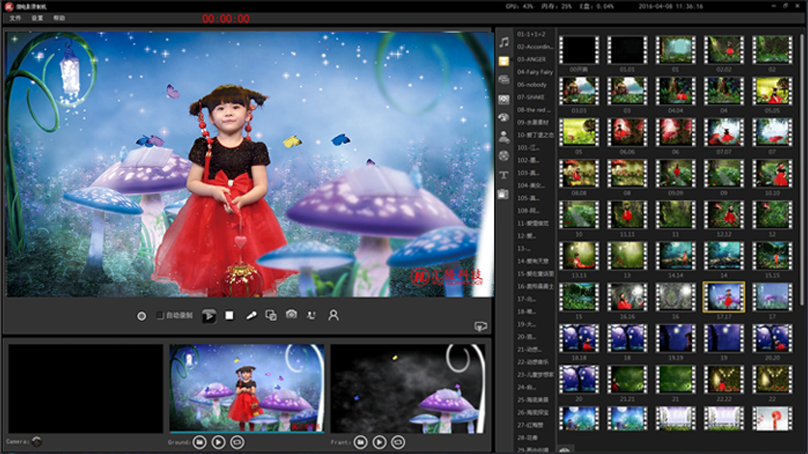808x454 pixels.
Task: Toggle loop for the Front layer
Action: (398, 442)
